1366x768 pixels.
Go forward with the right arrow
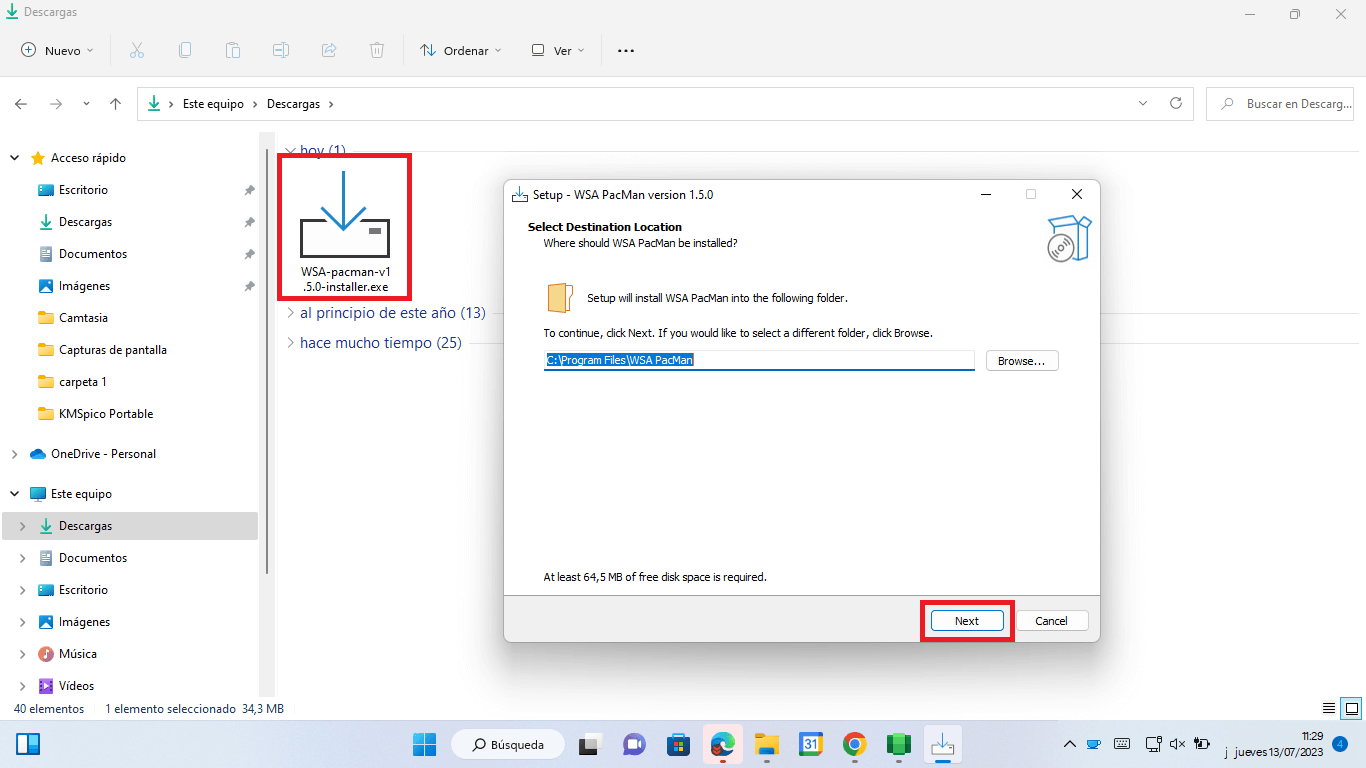pos(56,104)
